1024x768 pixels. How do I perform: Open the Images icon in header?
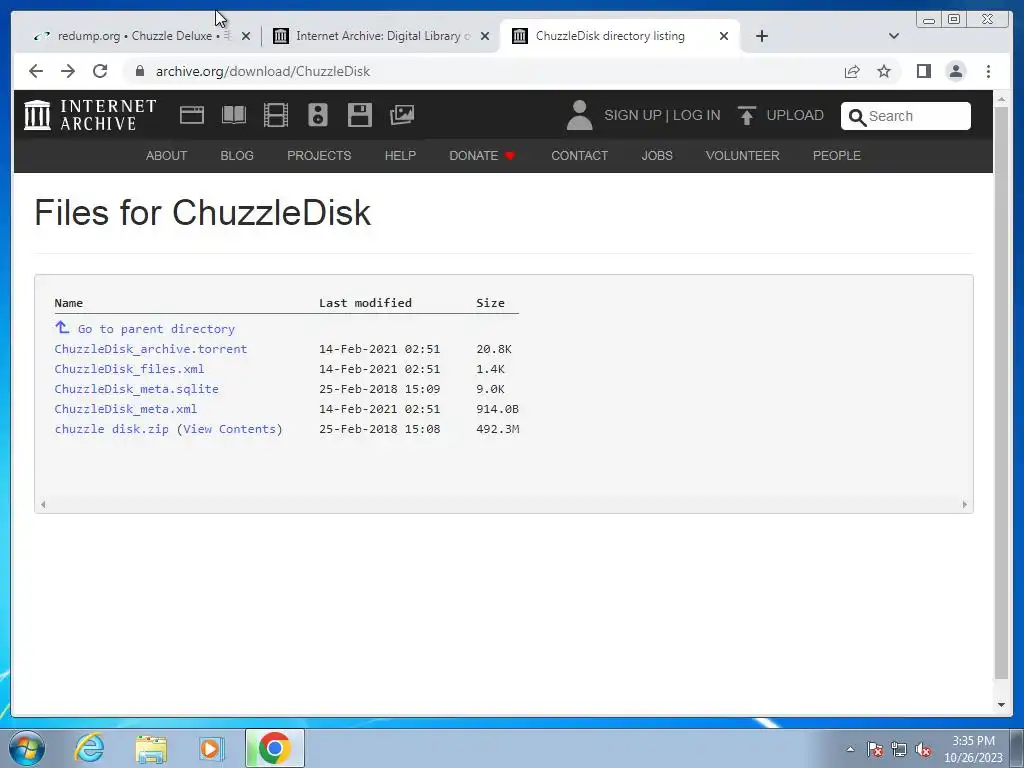click(x=402, y=115)
